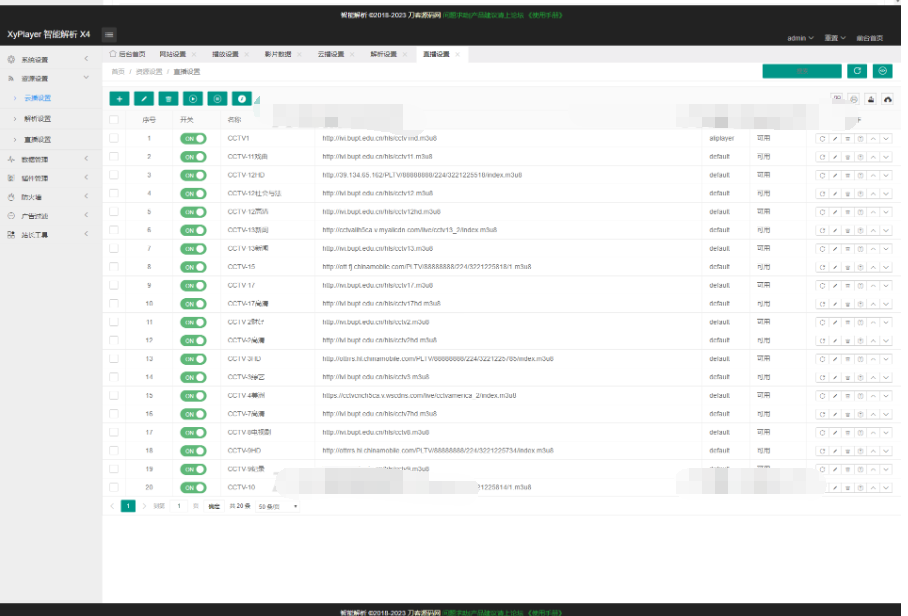Image resolution: width=908 pixels, height=616 pixels.
Task: Click the green refresh button at top right
Action: tap(857, 71)
